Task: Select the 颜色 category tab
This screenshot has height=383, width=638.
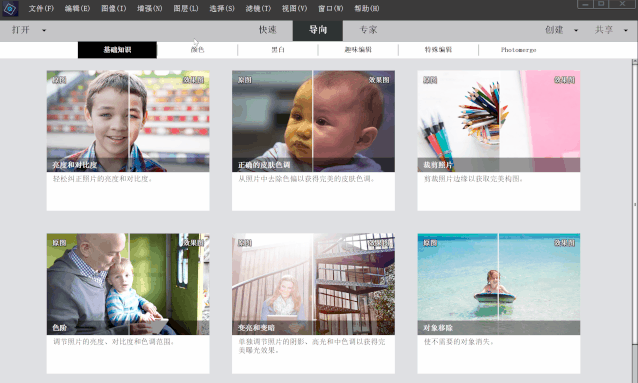Action: [x=197, y=50]
